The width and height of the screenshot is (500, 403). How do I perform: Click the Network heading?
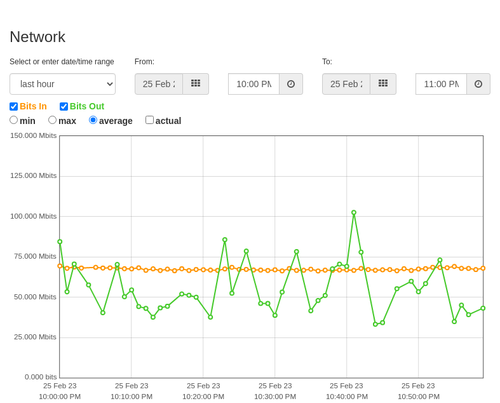[x=37, y=37]
